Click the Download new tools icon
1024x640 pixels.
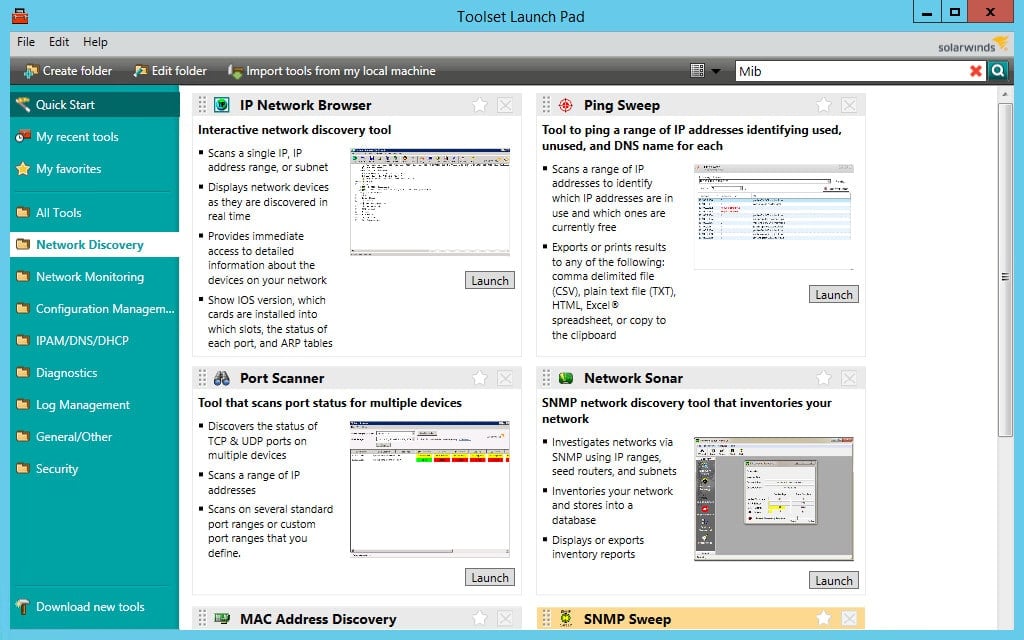tap(23, 607)
